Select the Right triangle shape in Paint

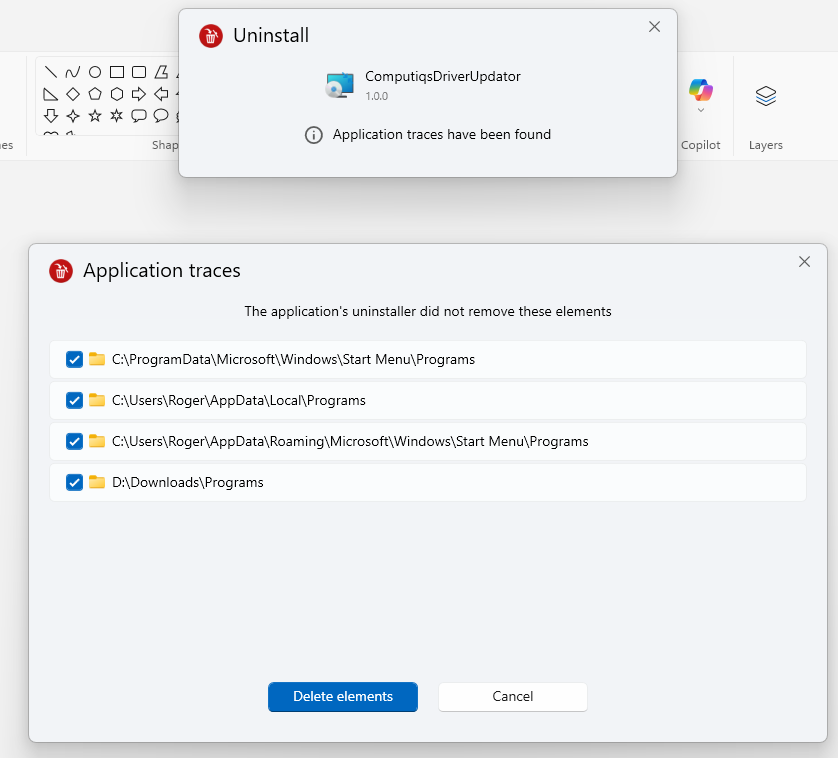coord(51,94)
